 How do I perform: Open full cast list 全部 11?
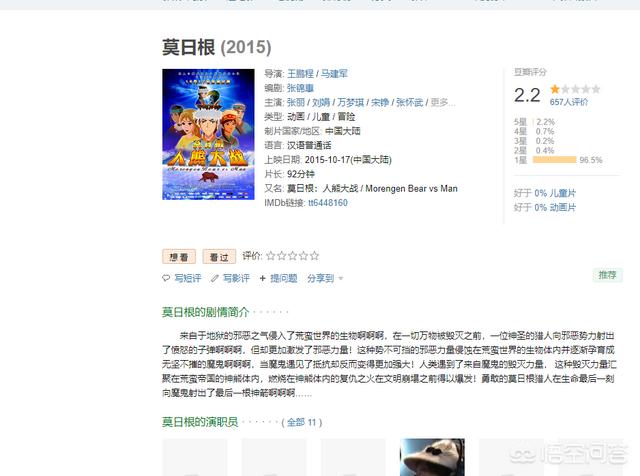tap(302, 423)
